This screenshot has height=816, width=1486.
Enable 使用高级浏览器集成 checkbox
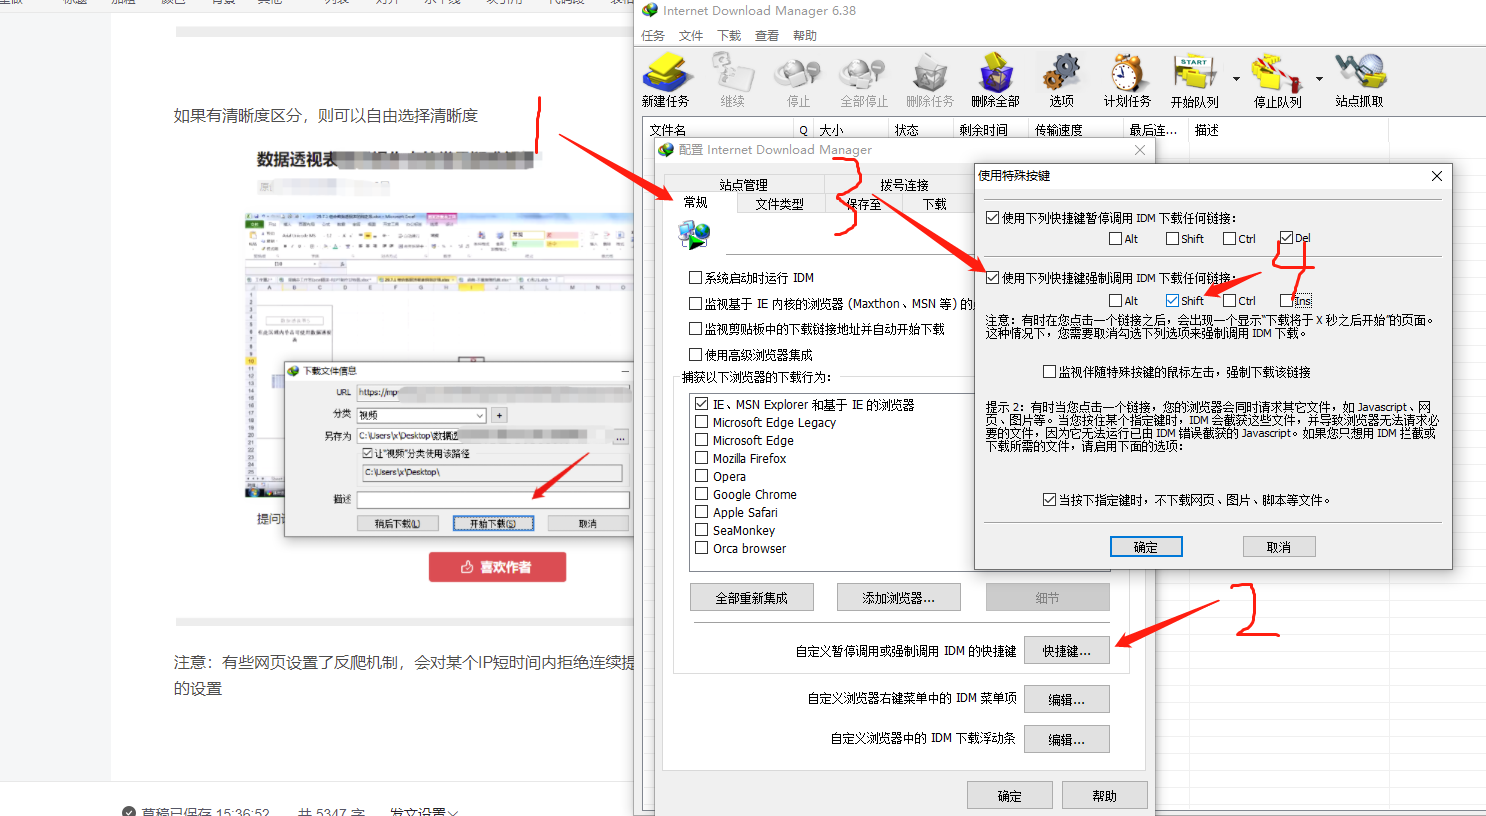pyautogui.click(x=695, y=354)
